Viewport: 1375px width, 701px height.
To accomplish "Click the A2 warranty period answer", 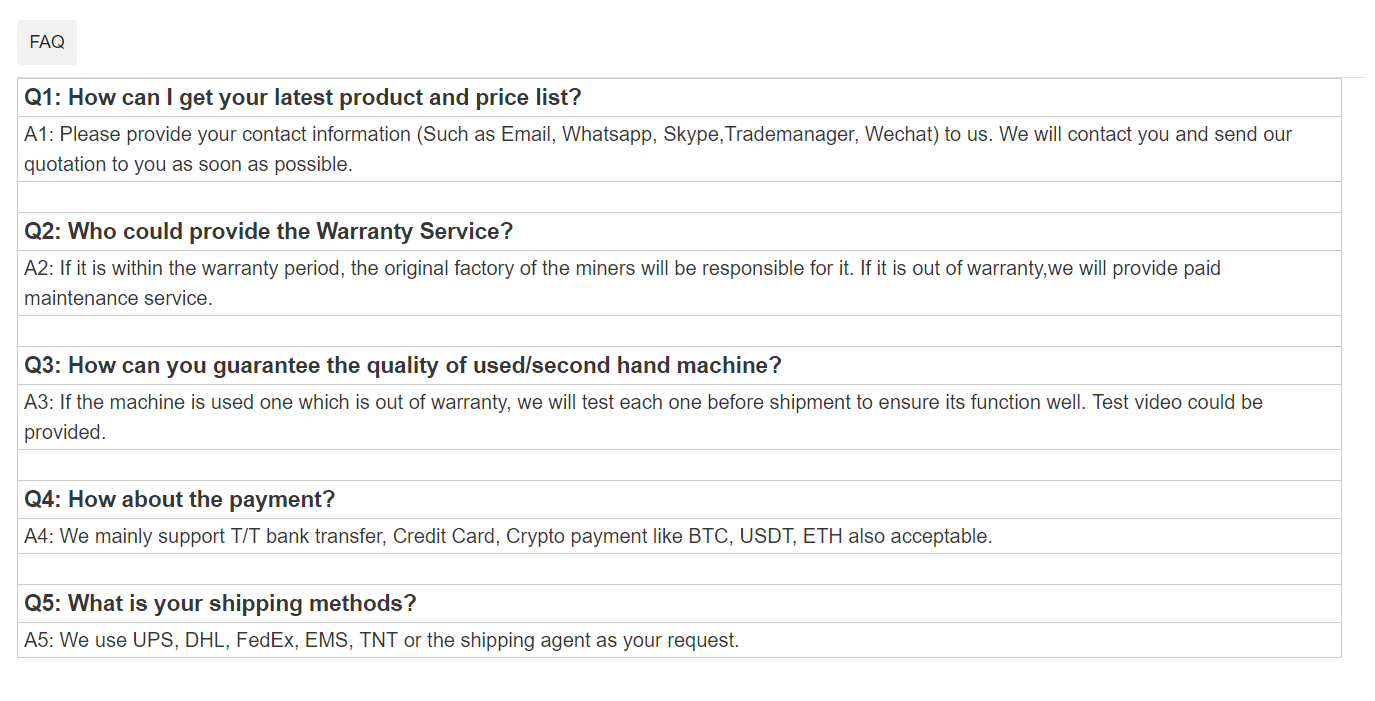I will tap(622, 283).
